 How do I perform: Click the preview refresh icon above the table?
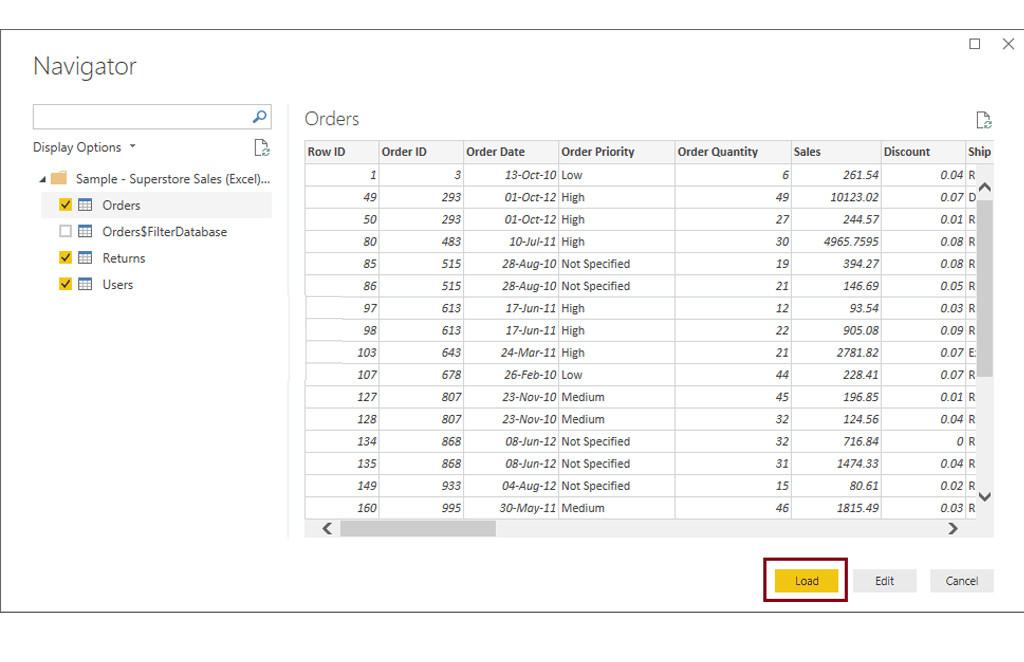(x=984, y=119)
